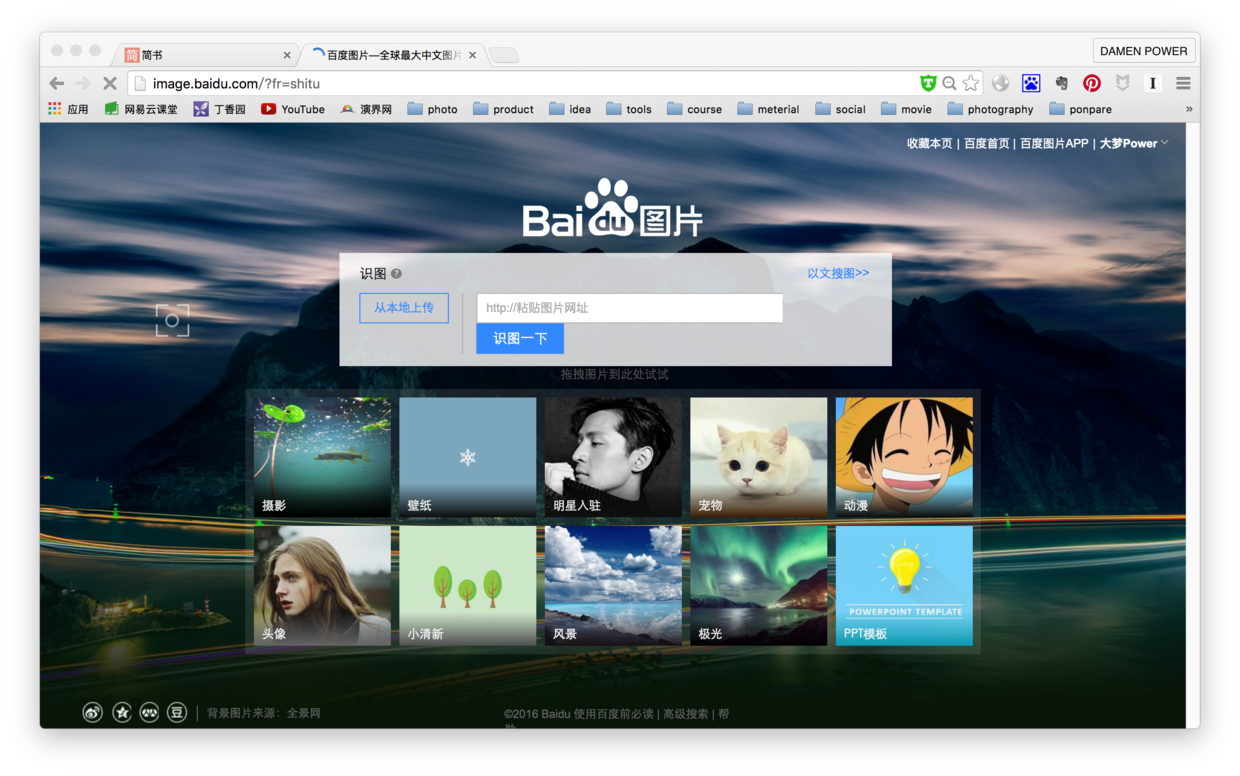Click the 全景网 source link
Screen dimensions: 1240x776
(x=304, y=713)
